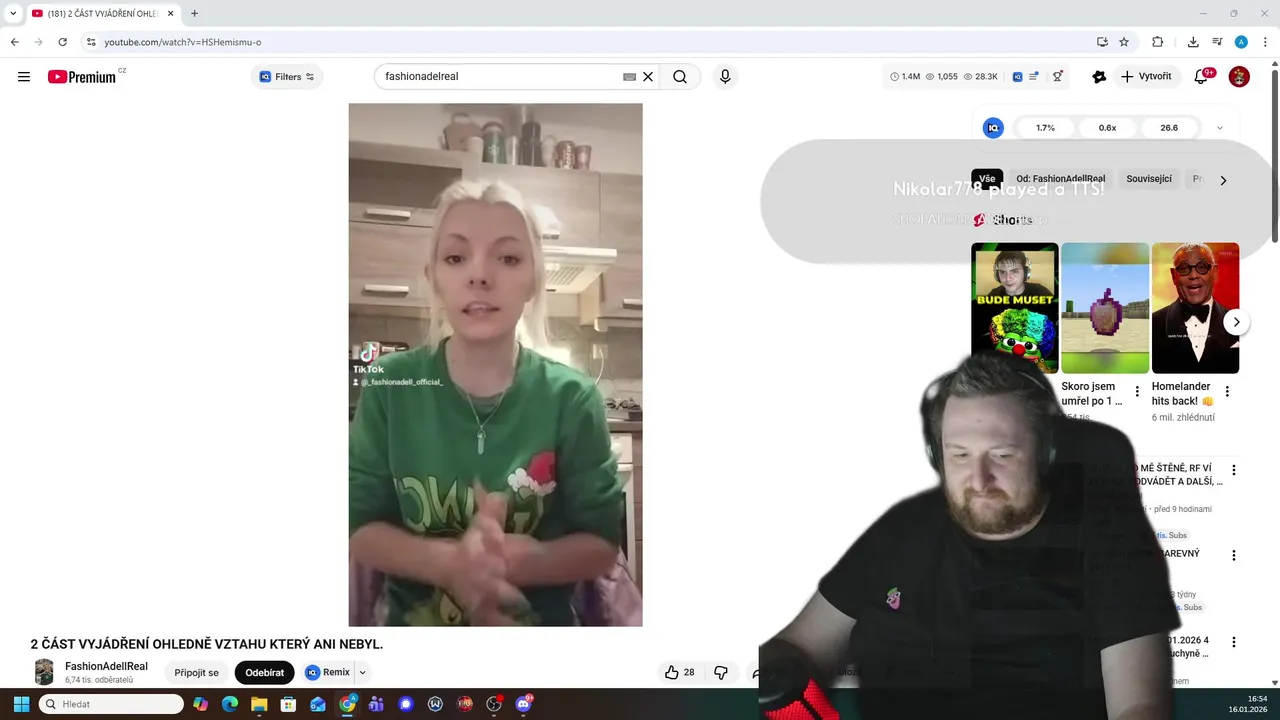Image resolution: width=1280 pixels, height=720 pixels.
Task: Select the Související chip
Action: (1148, 179)
